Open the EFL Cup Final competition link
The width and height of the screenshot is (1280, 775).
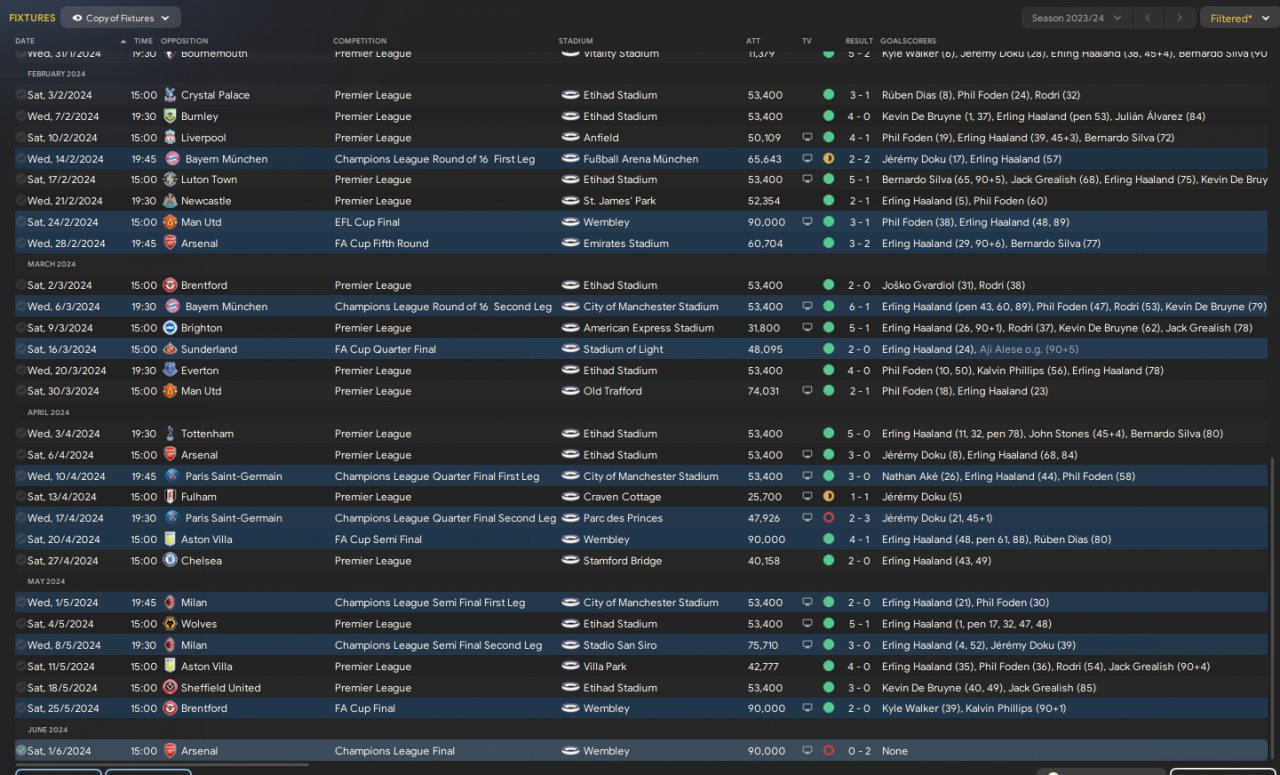point(367,222)
